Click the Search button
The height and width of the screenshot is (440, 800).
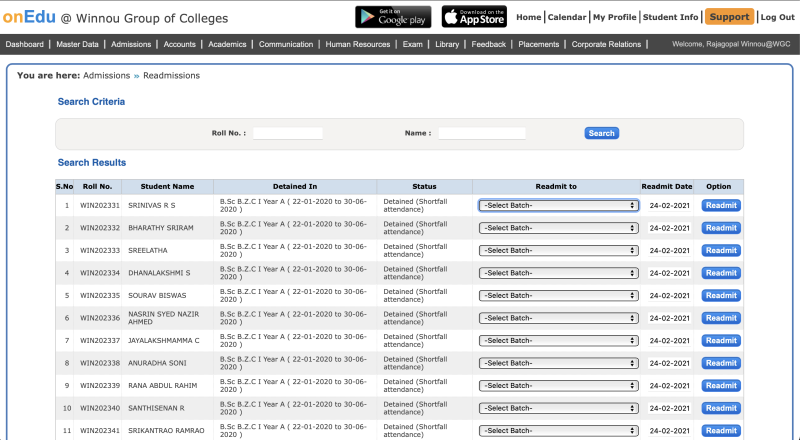[601, 133]
